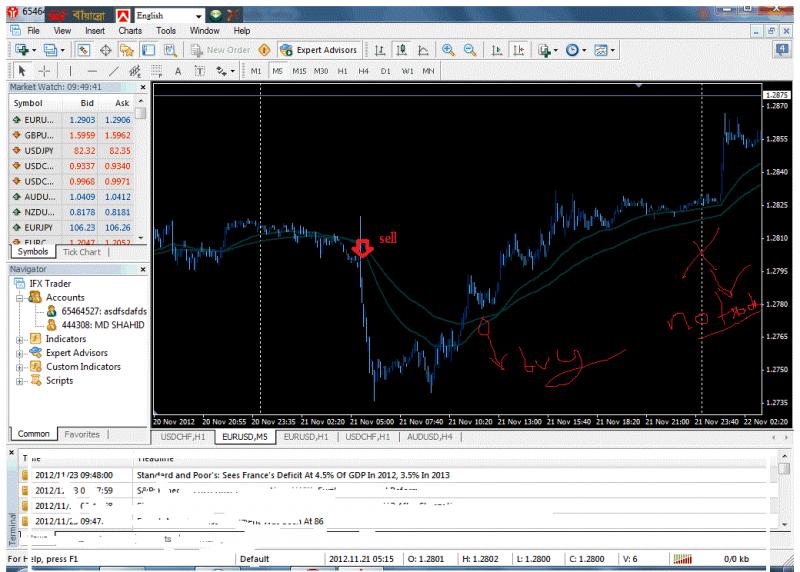Image resolution: width=800 pixels, height=572 pixels.
Task: Toggle the Terminal window button
Action: [x=148, y=50]
